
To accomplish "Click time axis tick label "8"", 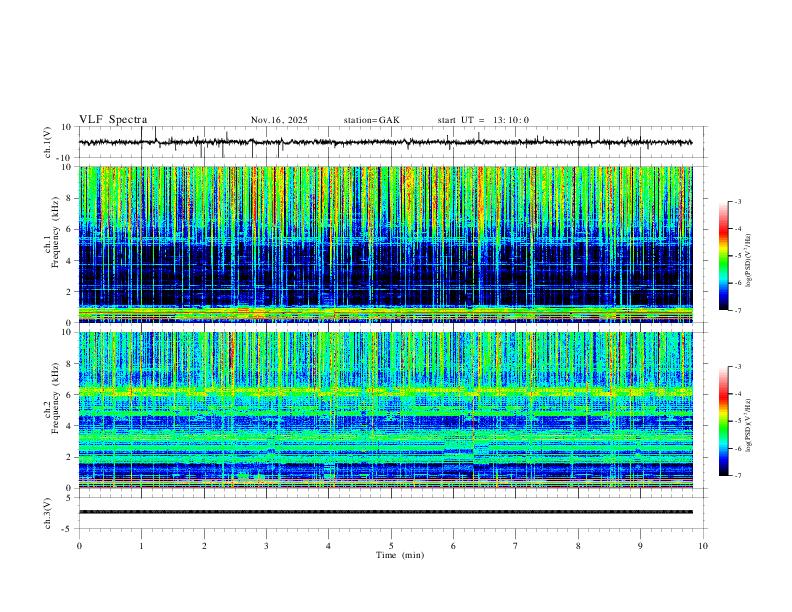I will [578, 546].
